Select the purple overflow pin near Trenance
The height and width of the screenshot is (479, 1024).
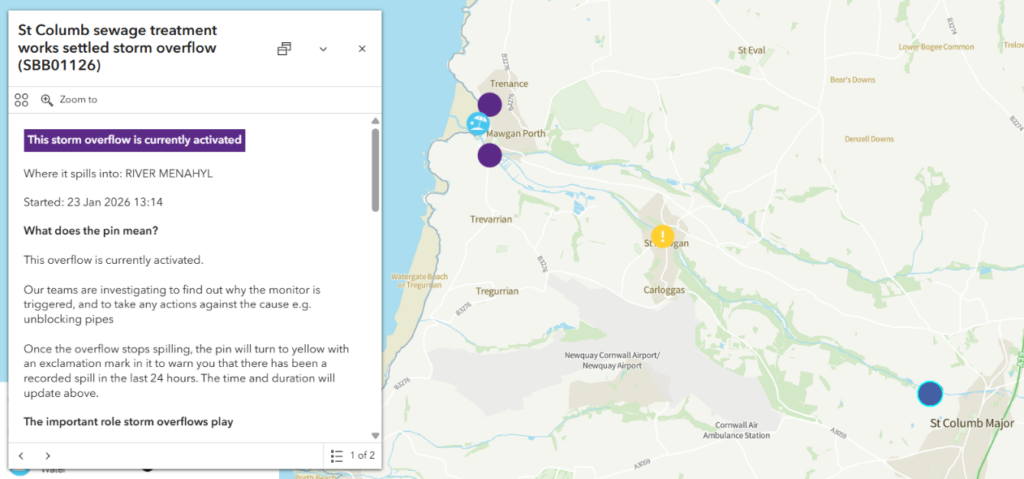pyautogui.click(x=489, y=104)
